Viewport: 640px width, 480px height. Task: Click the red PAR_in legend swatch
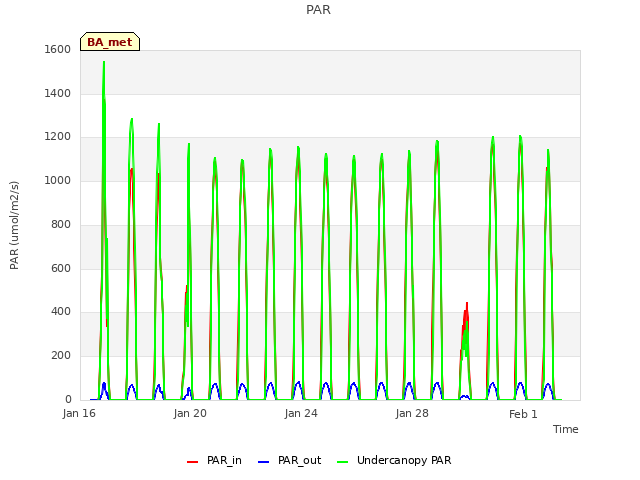[x=192, y=462]
